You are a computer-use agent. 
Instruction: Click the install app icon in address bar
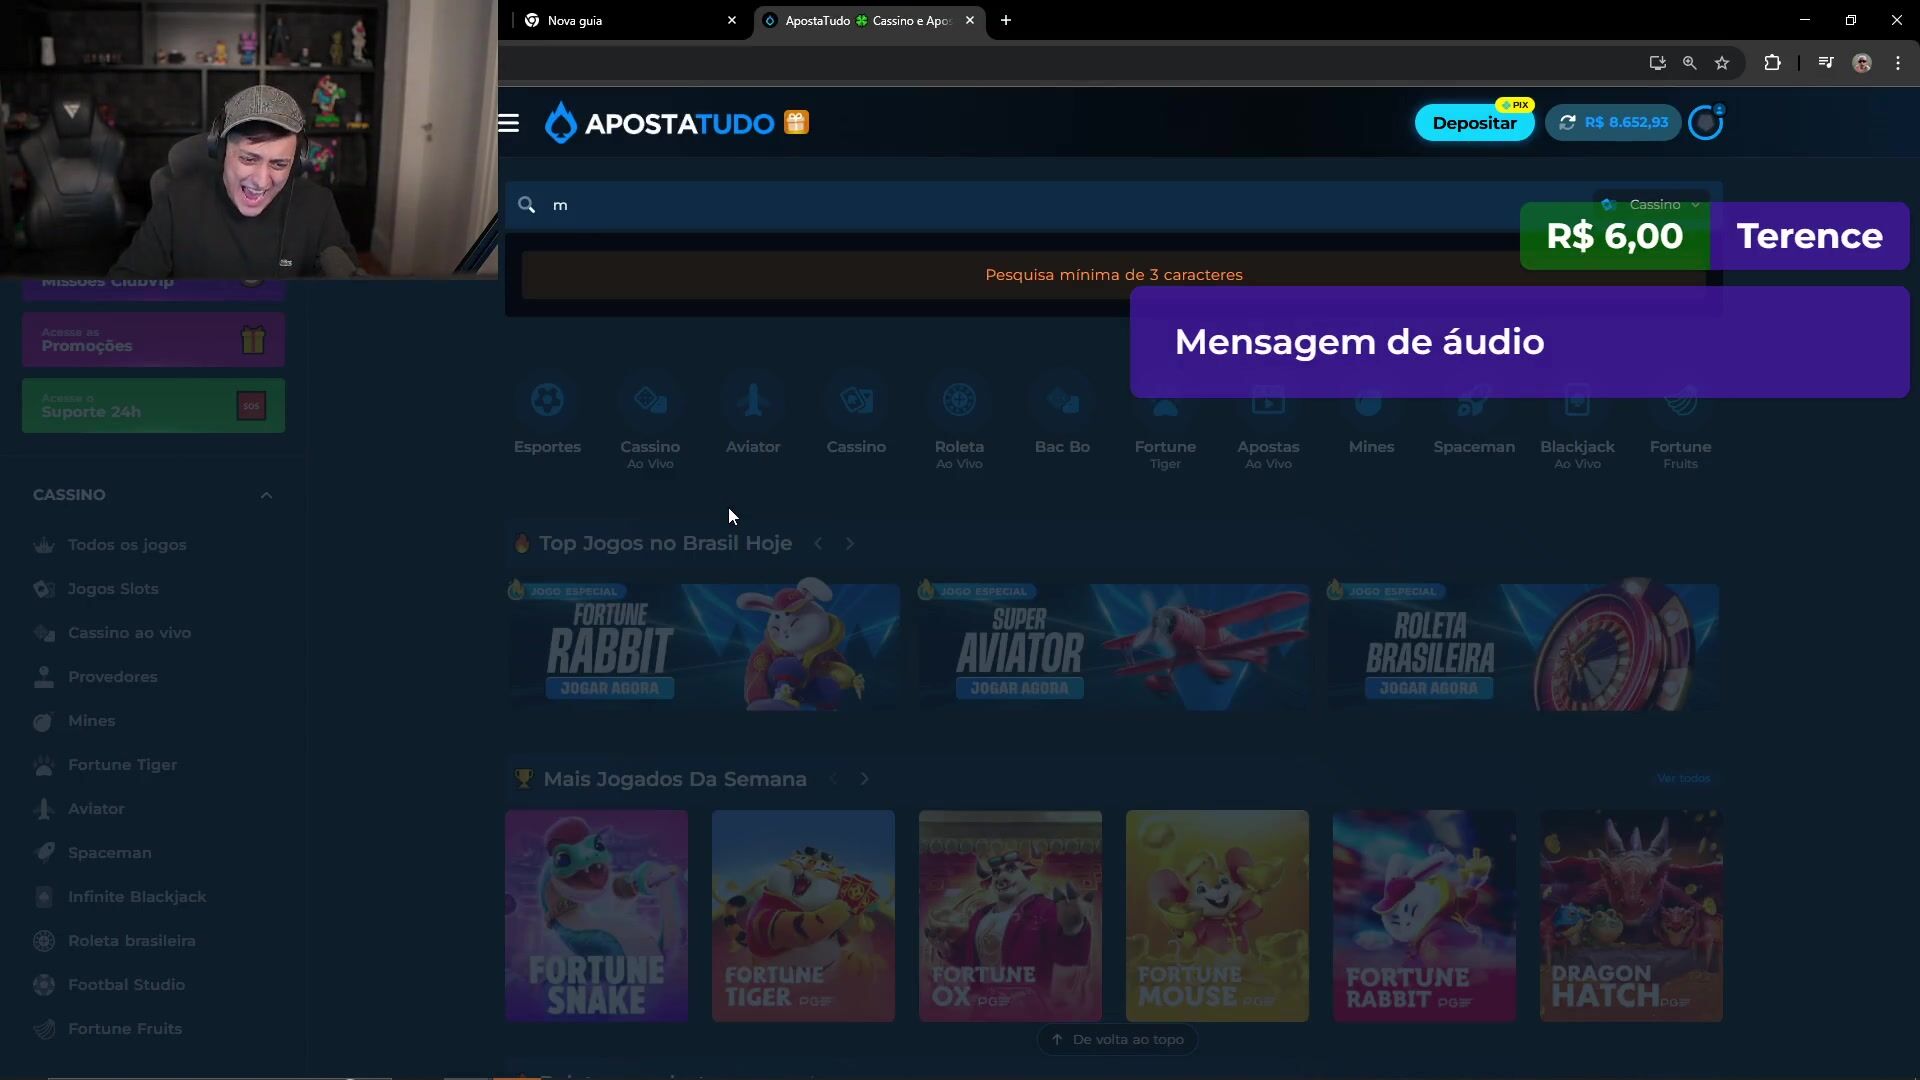(x=1657, y=63)
